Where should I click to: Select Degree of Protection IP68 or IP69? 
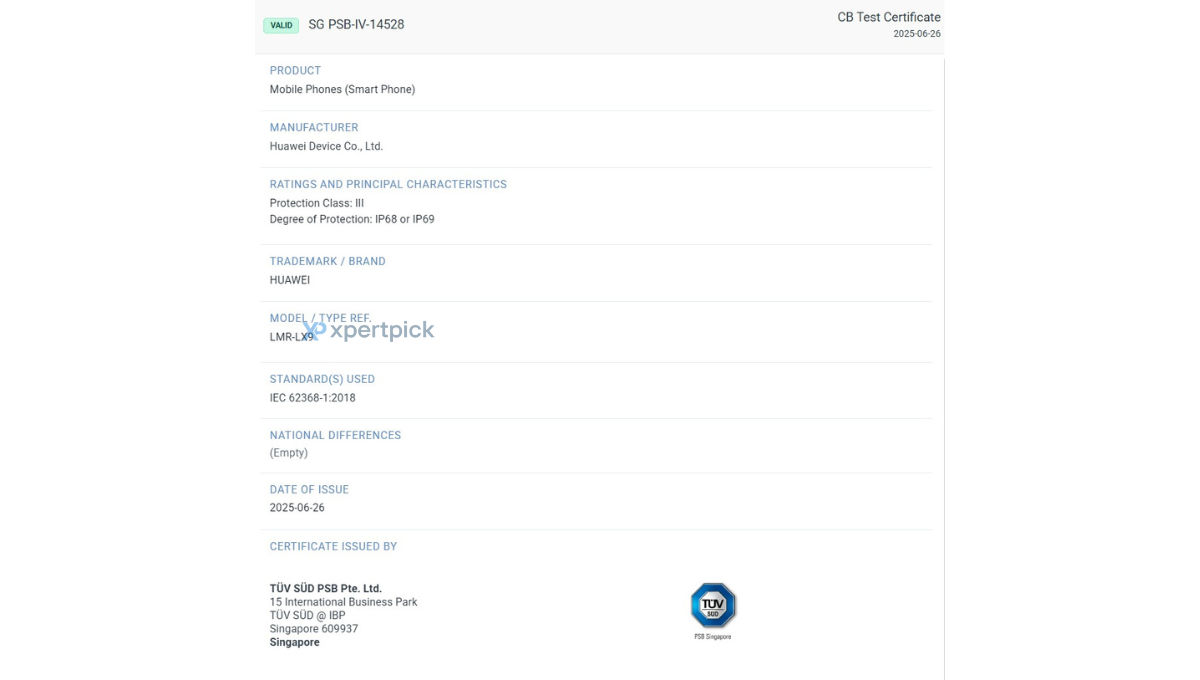pos(352,219)
